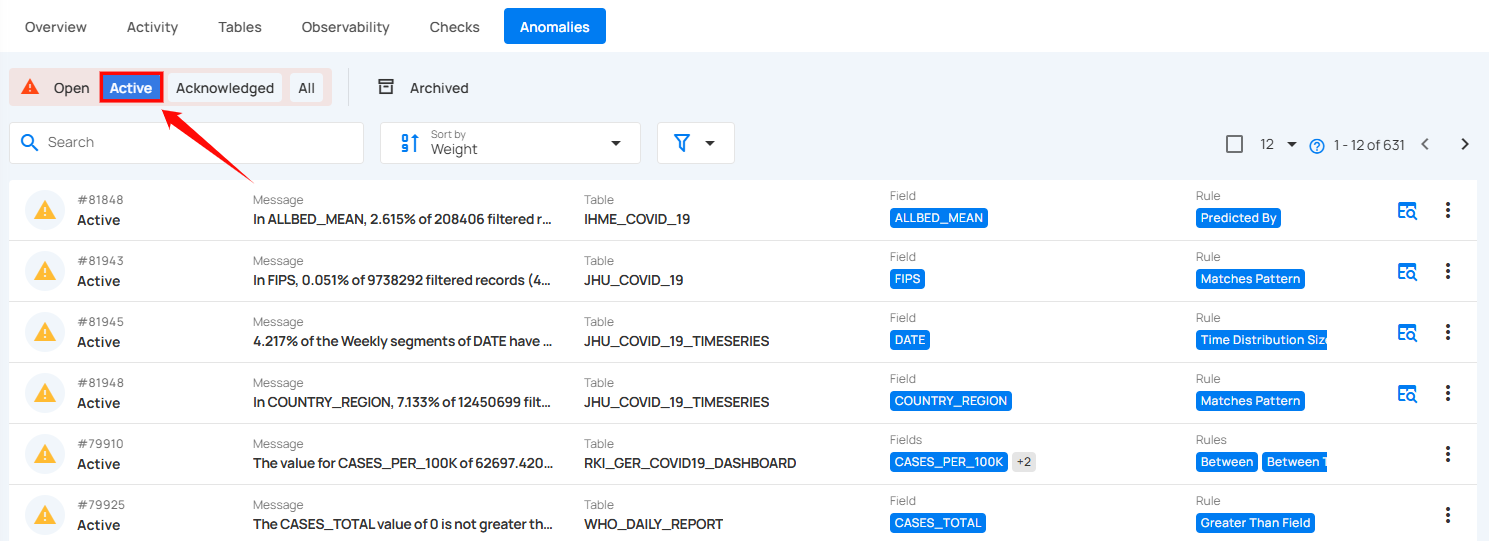
Task: Open the filter funnel dropdown
Action: (x=695, y=143)
